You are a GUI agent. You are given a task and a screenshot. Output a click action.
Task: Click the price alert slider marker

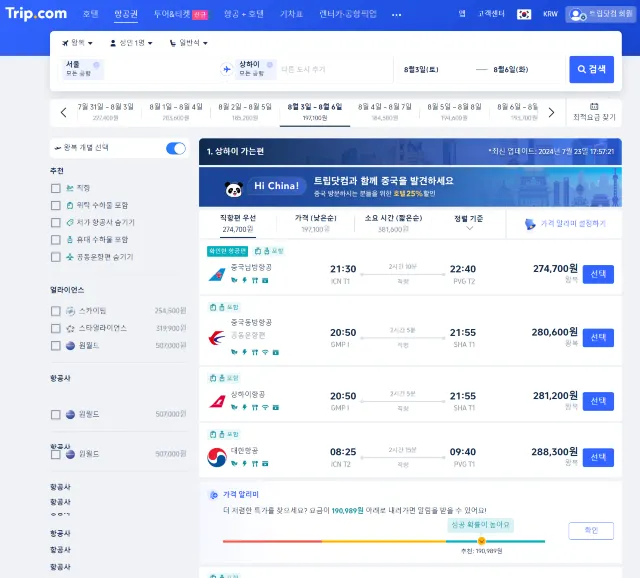click(481, 541)
